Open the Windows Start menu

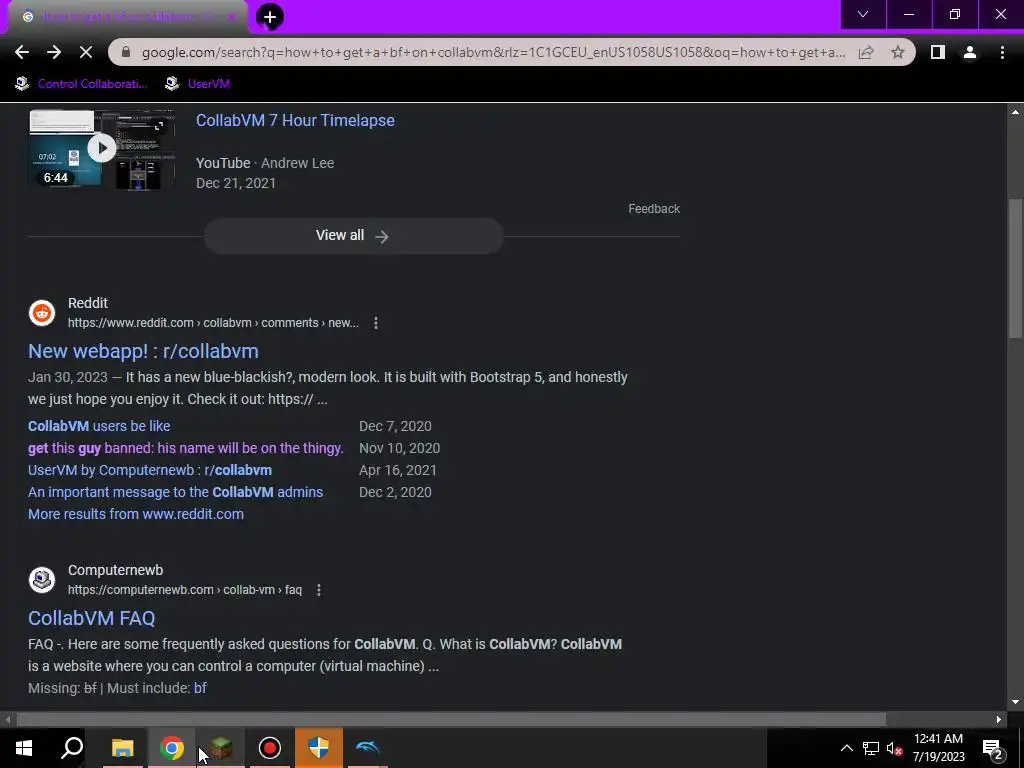pos(24,748)
